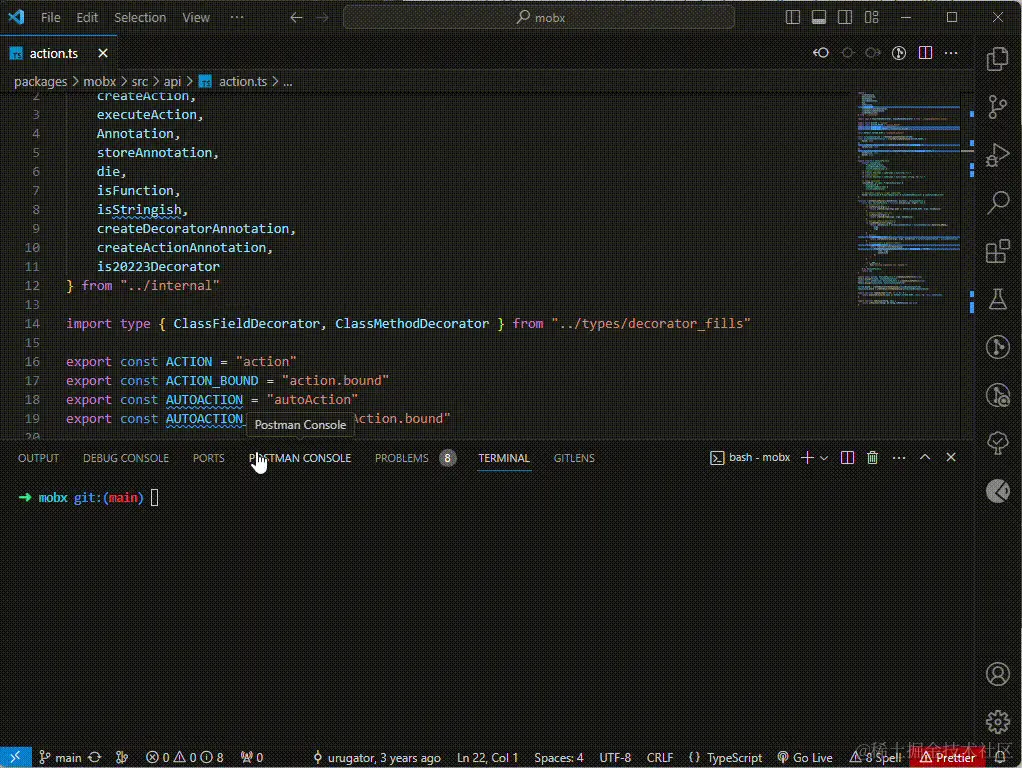Open Run and Debug view

point(997,155)
